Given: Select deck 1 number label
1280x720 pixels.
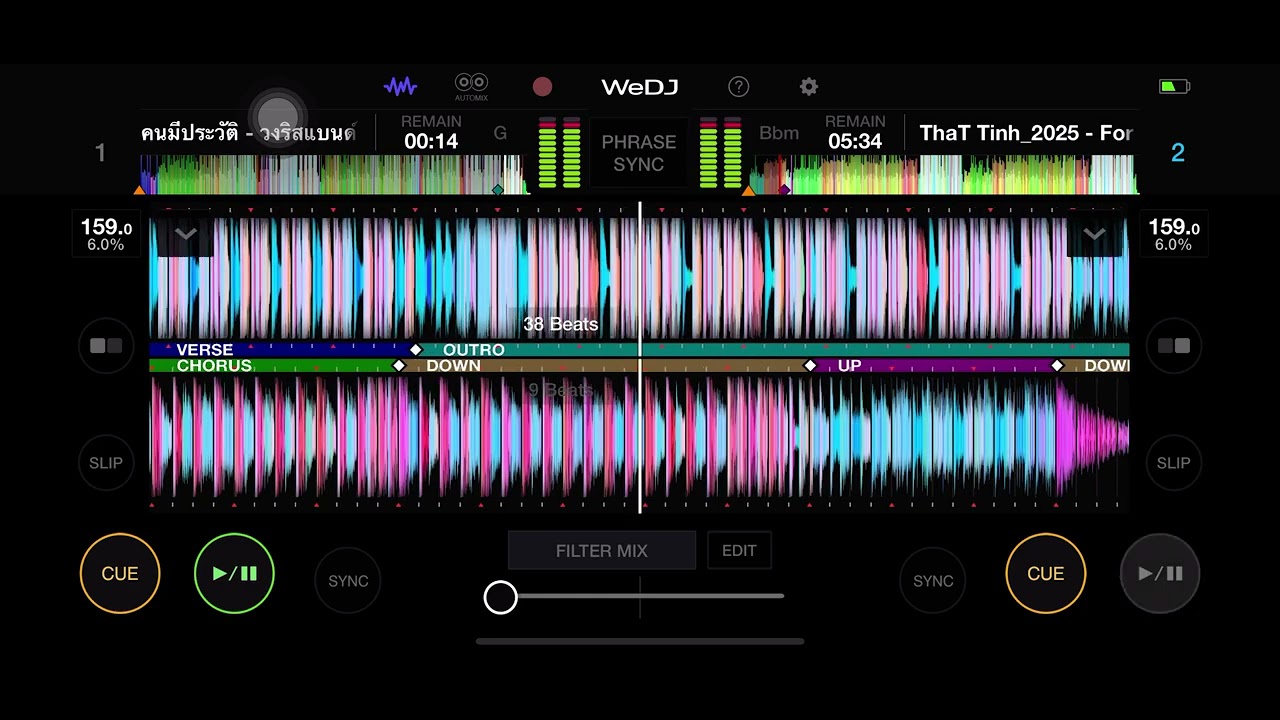Looking at the screenshot, I should [x=100, y=153].
